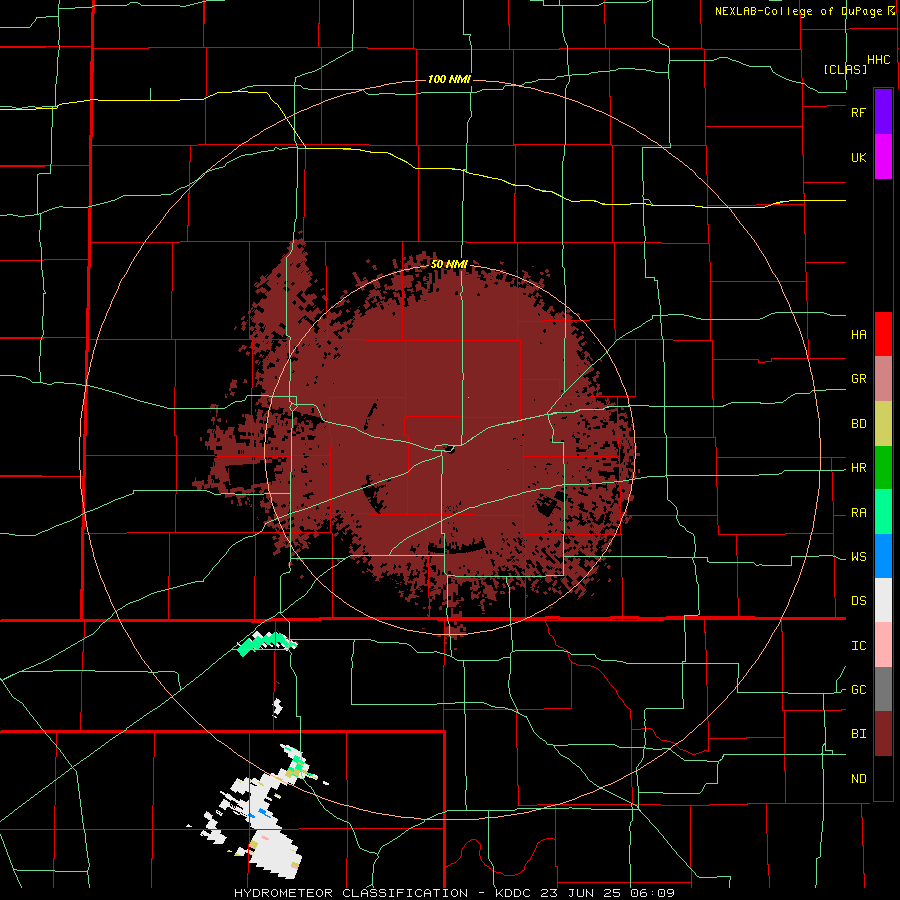The image size is (900, 900).
Task: Click the radar site marker at center
Action: coord(449,449)
